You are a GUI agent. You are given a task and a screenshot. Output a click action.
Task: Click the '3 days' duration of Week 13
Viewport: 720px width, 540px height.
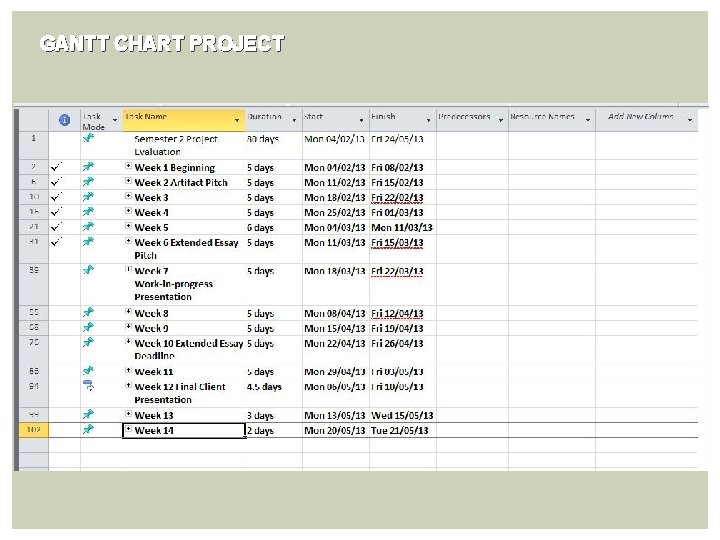[x=260, y=416]
